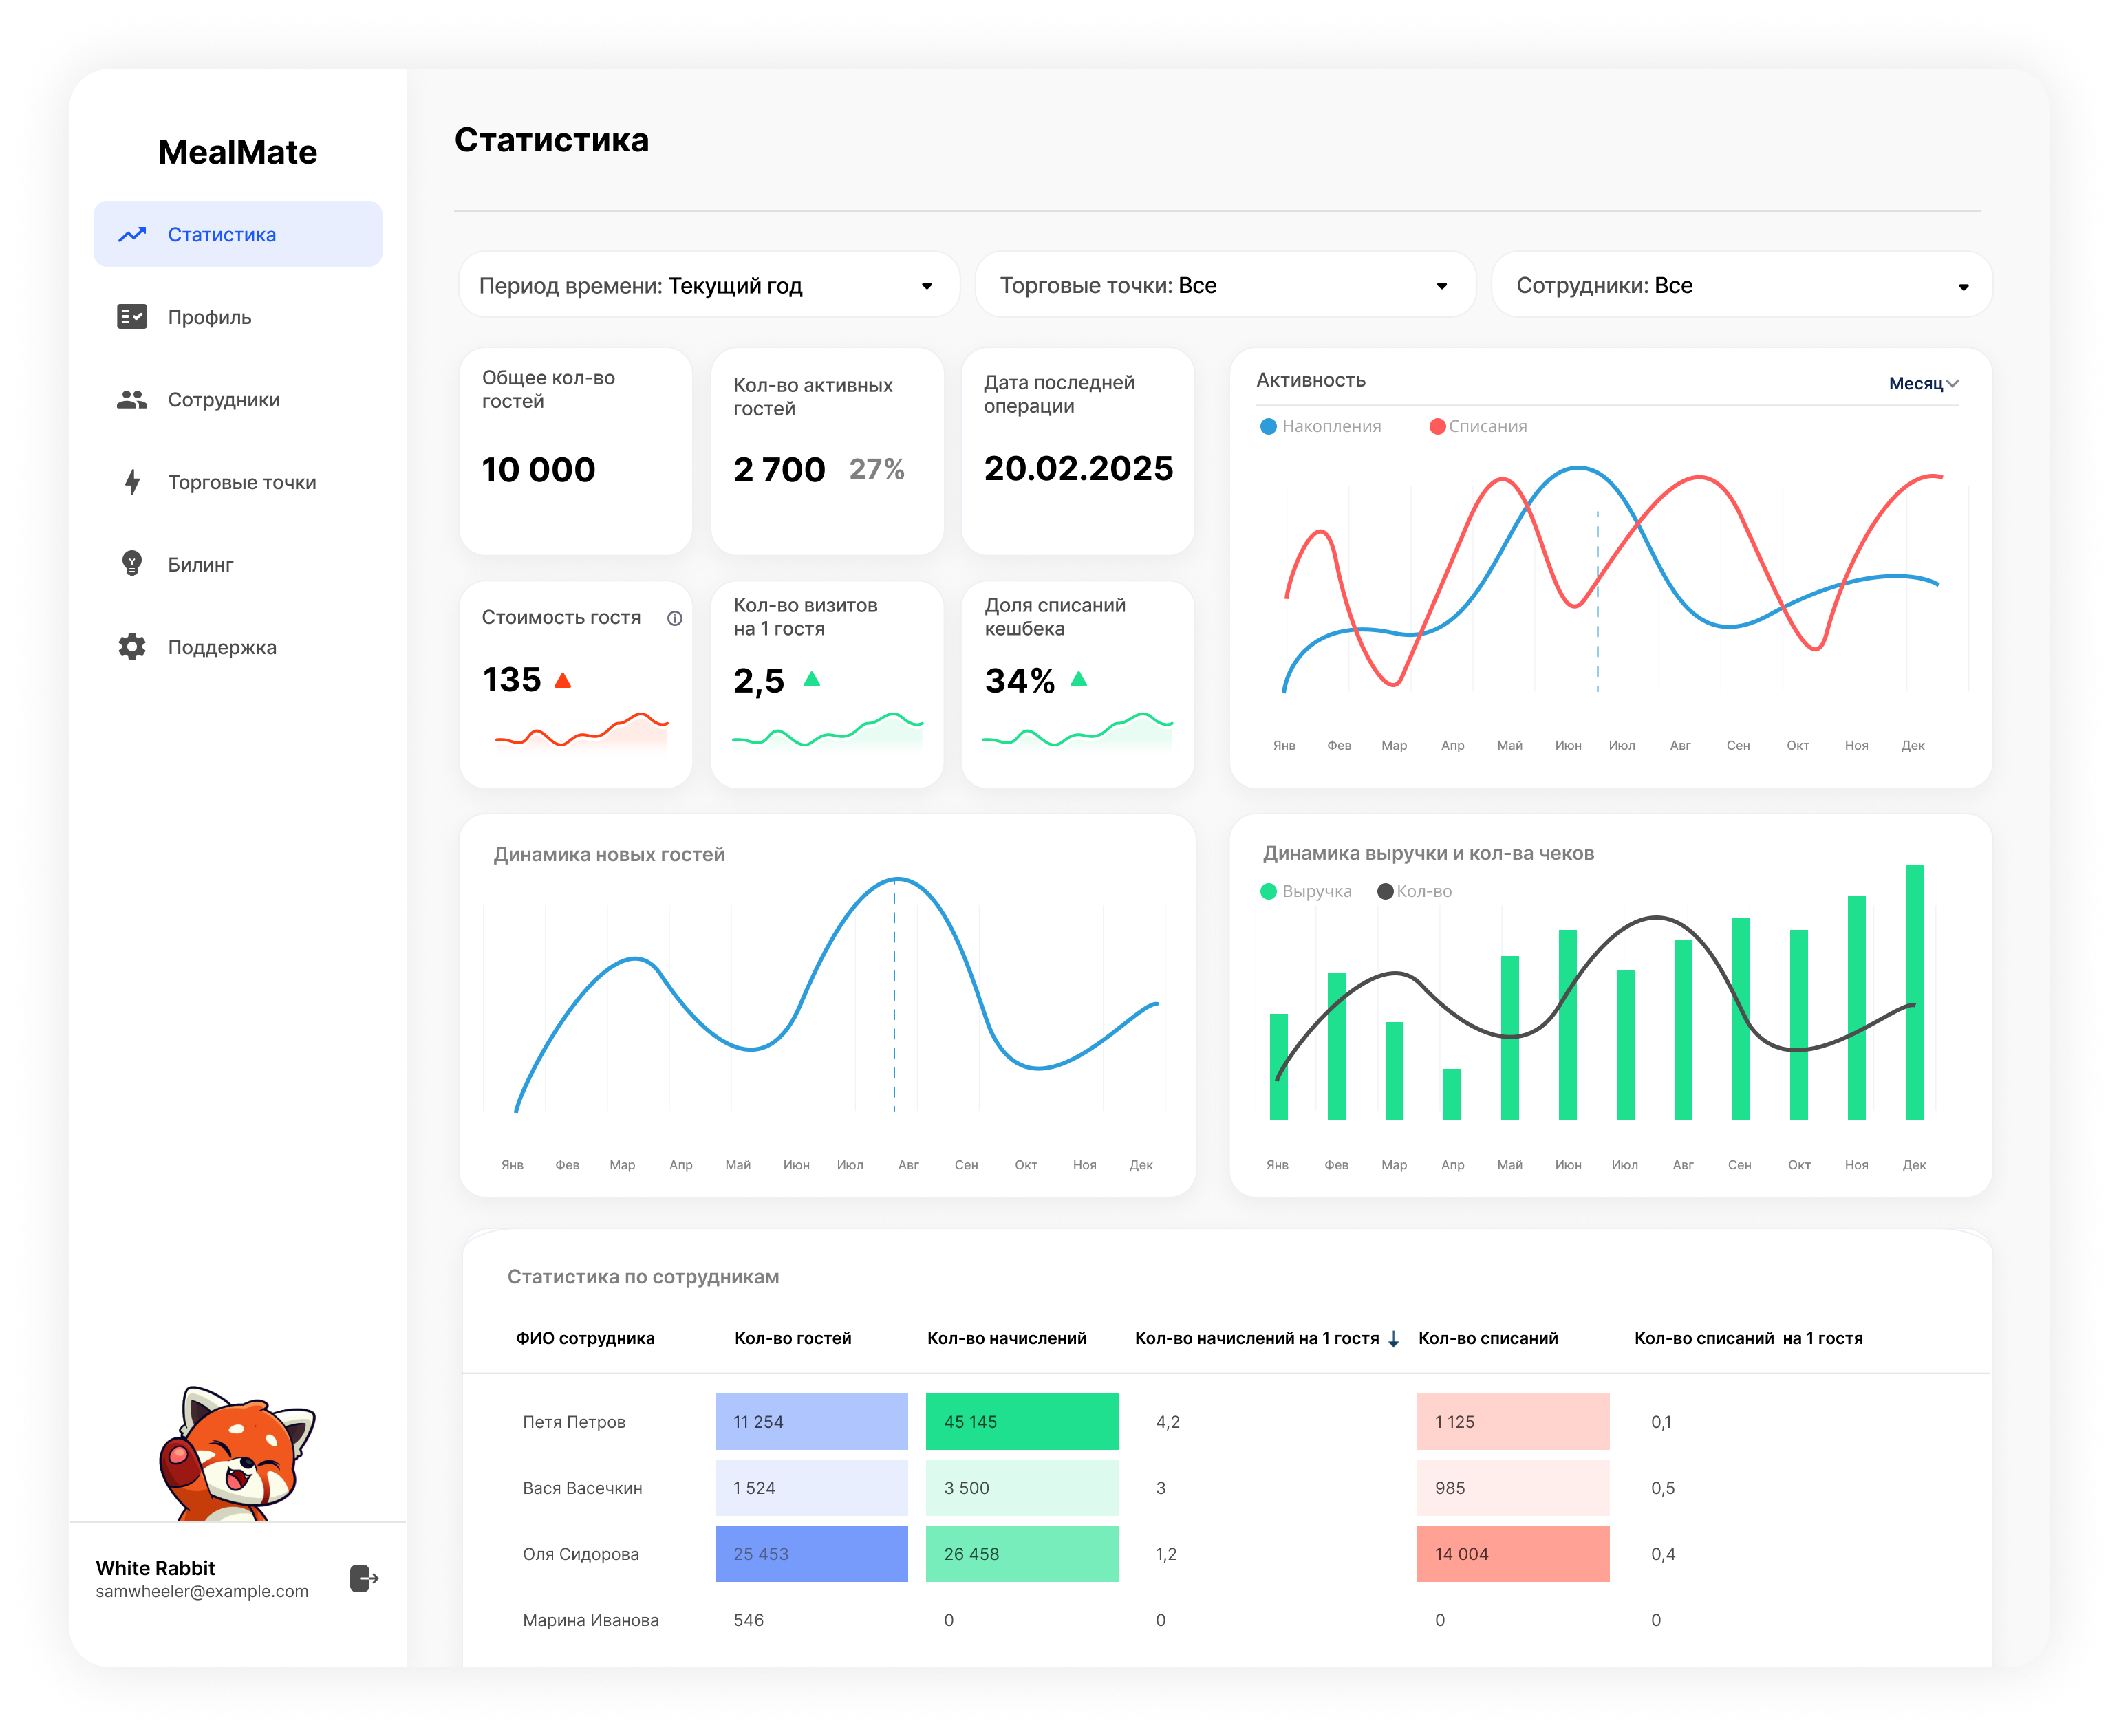2119x1736 pixels.
Task: Click the logout icon beside White Rabbit
Action: [x=364, y=1579]
